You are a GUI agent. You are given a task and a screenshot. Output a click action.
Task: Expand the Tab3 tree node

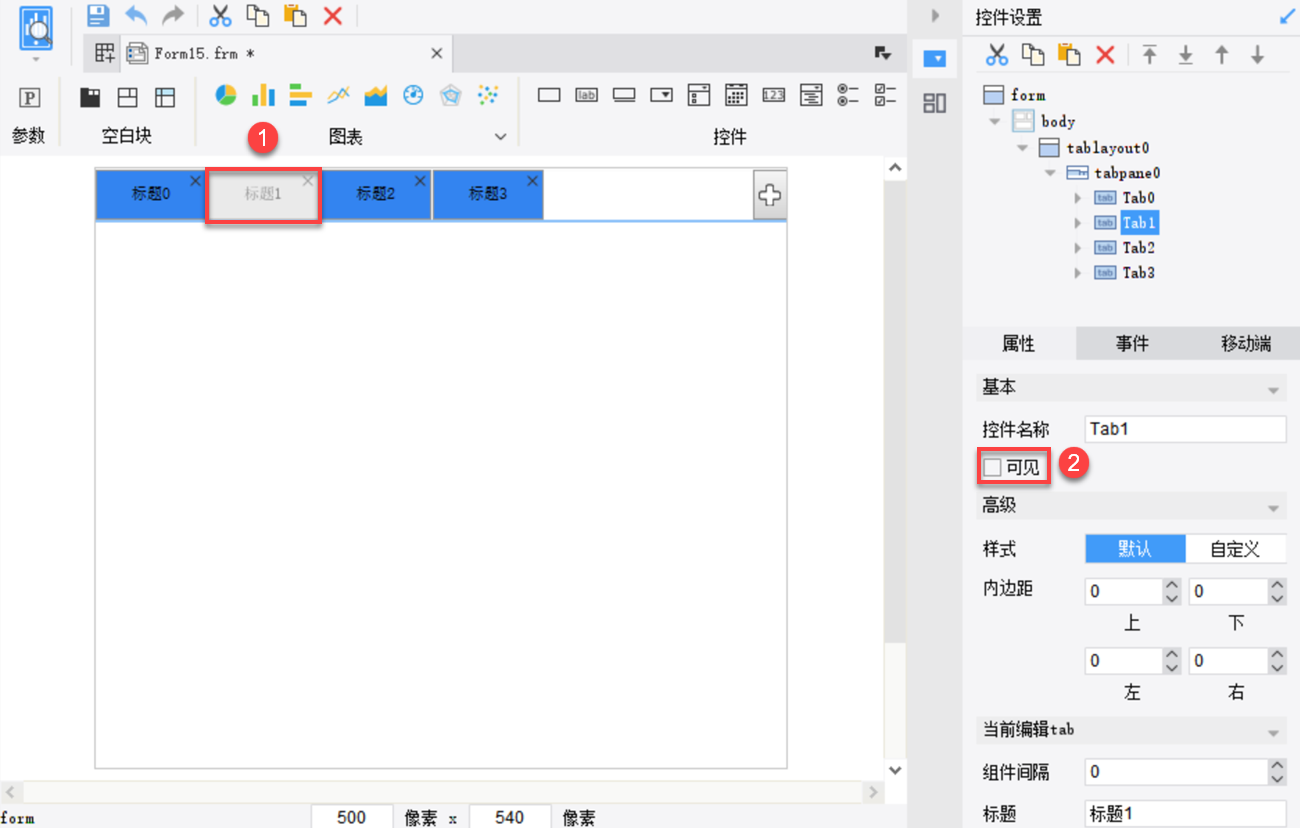1078,273
